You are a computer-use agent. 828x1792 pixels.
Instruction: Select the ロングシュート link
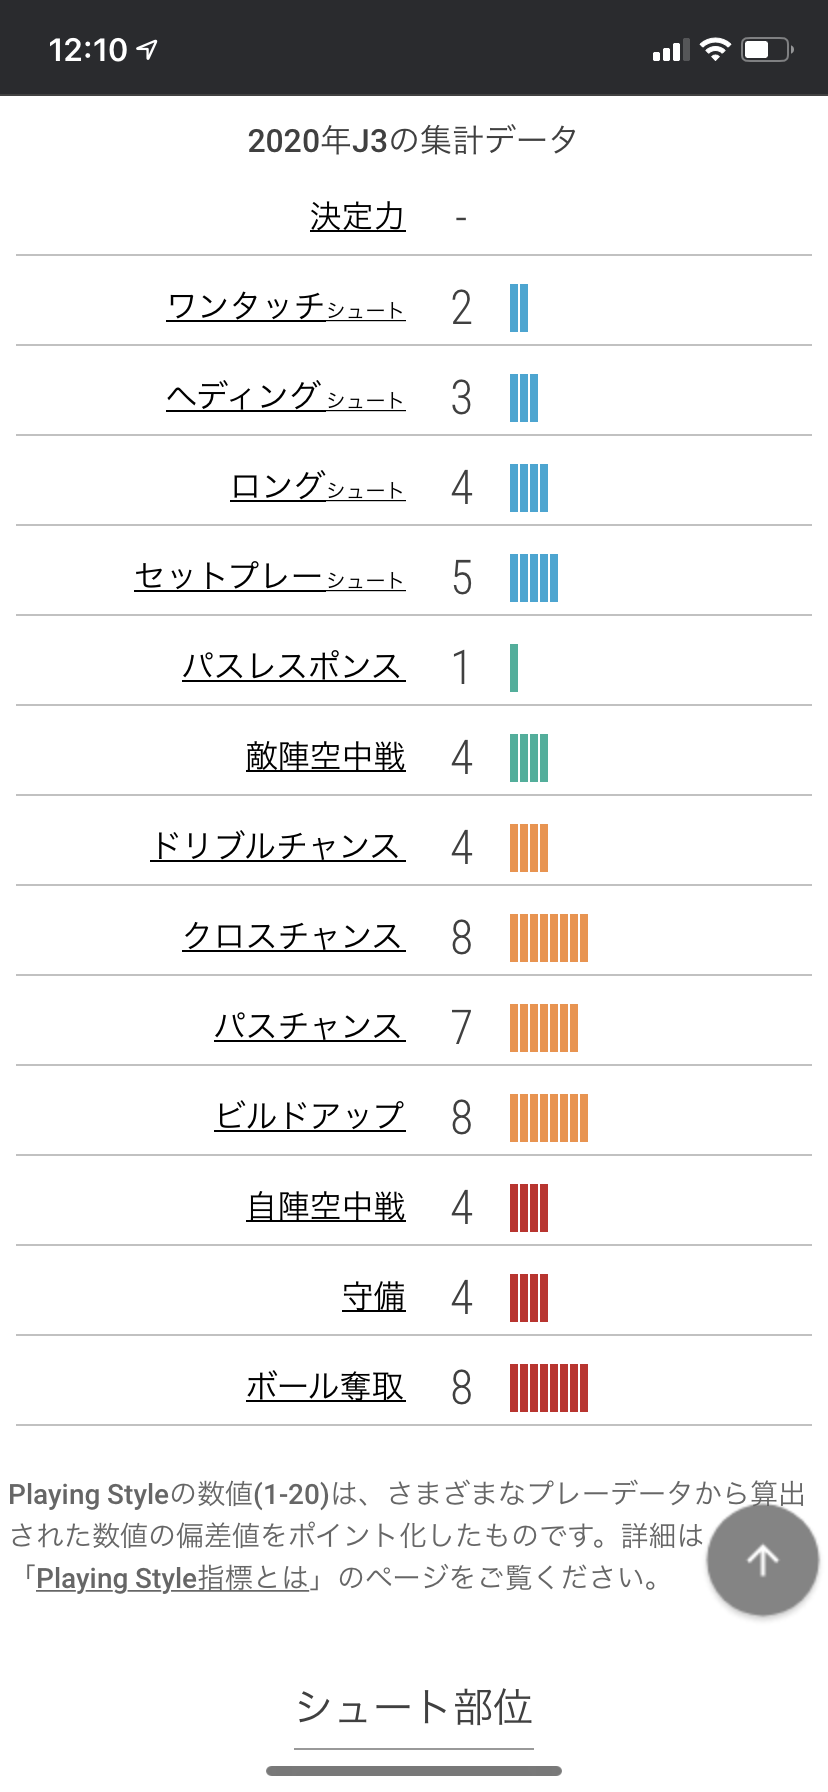(317, 486)
